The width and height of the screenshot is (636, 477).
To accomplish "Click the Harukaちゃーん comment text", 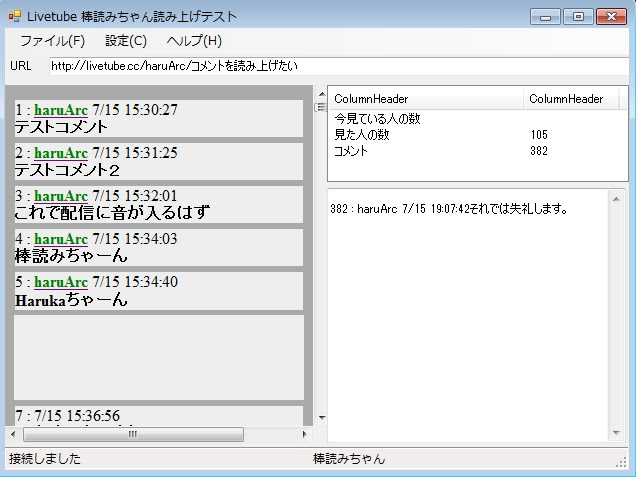I will point(71,299).
